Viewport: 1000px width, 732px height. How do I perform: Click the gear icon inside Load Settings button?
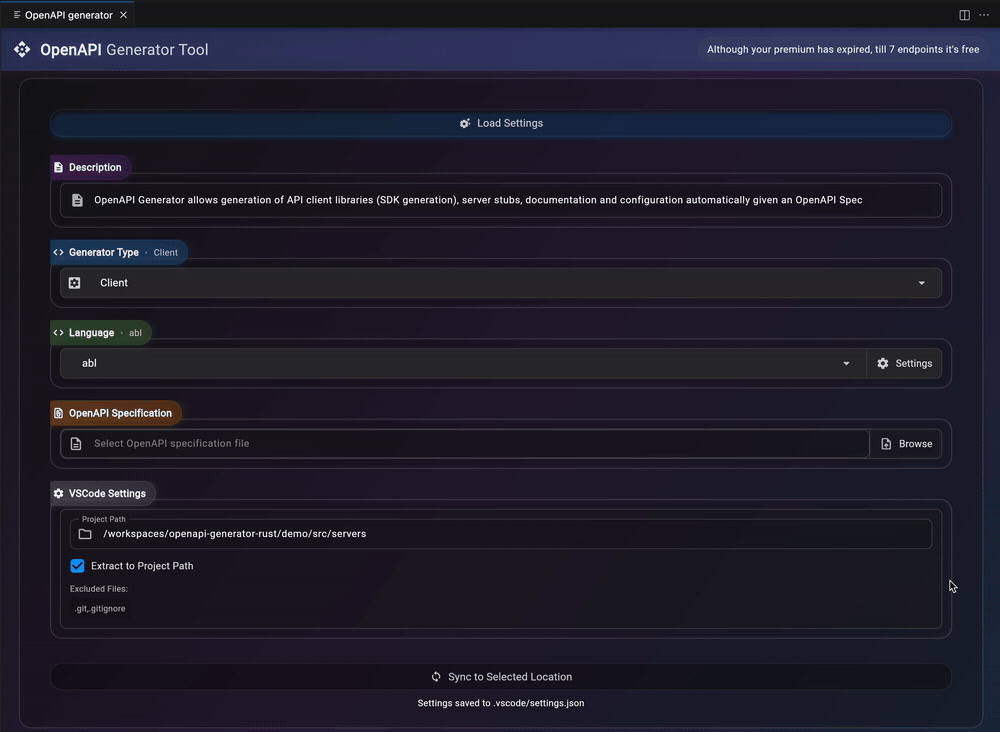[x=465, y=123]
